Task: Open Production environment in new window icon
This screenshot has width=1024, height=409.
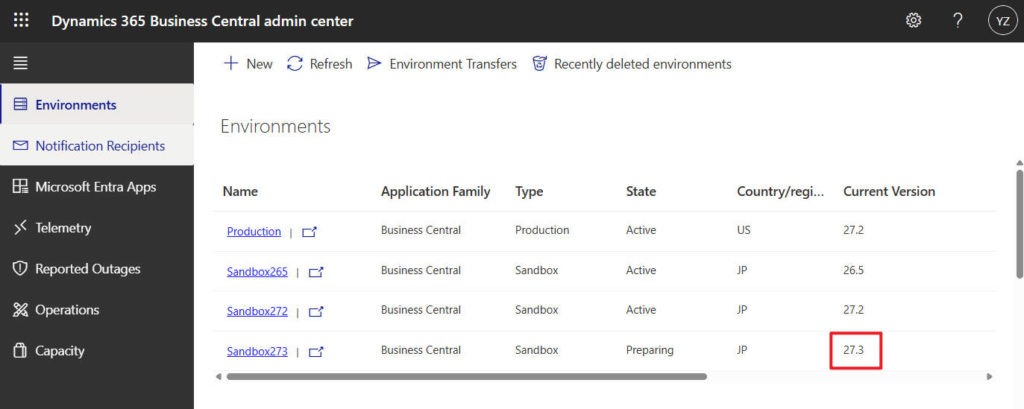Action: point(309,232)
